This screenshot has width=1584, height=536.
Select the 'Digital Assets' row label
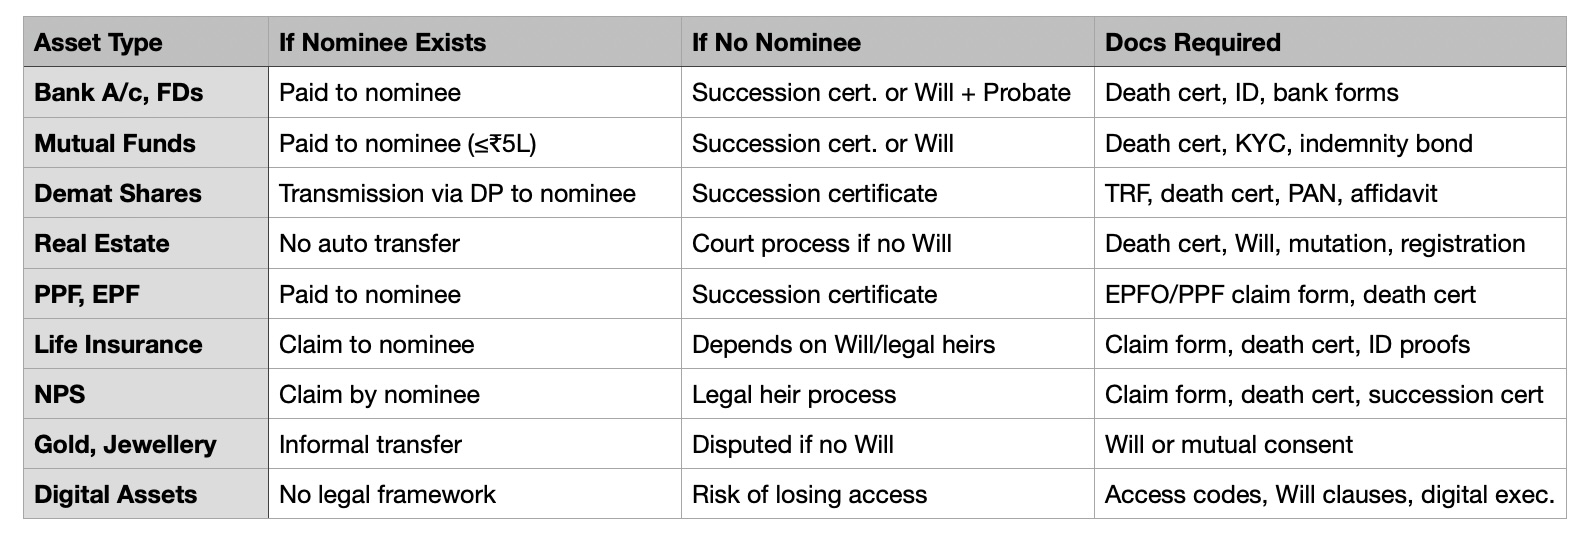point(146,494)
